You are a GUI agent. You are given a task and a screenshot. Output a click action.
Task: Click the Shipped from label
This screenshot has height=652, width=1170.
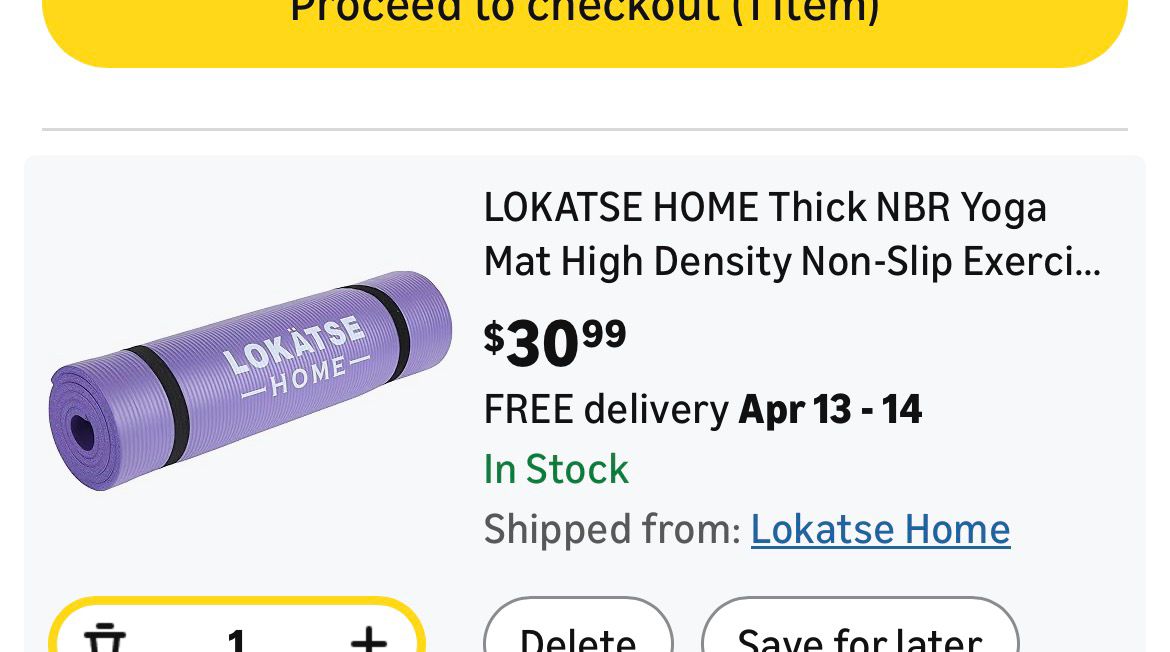coord(612,529)
